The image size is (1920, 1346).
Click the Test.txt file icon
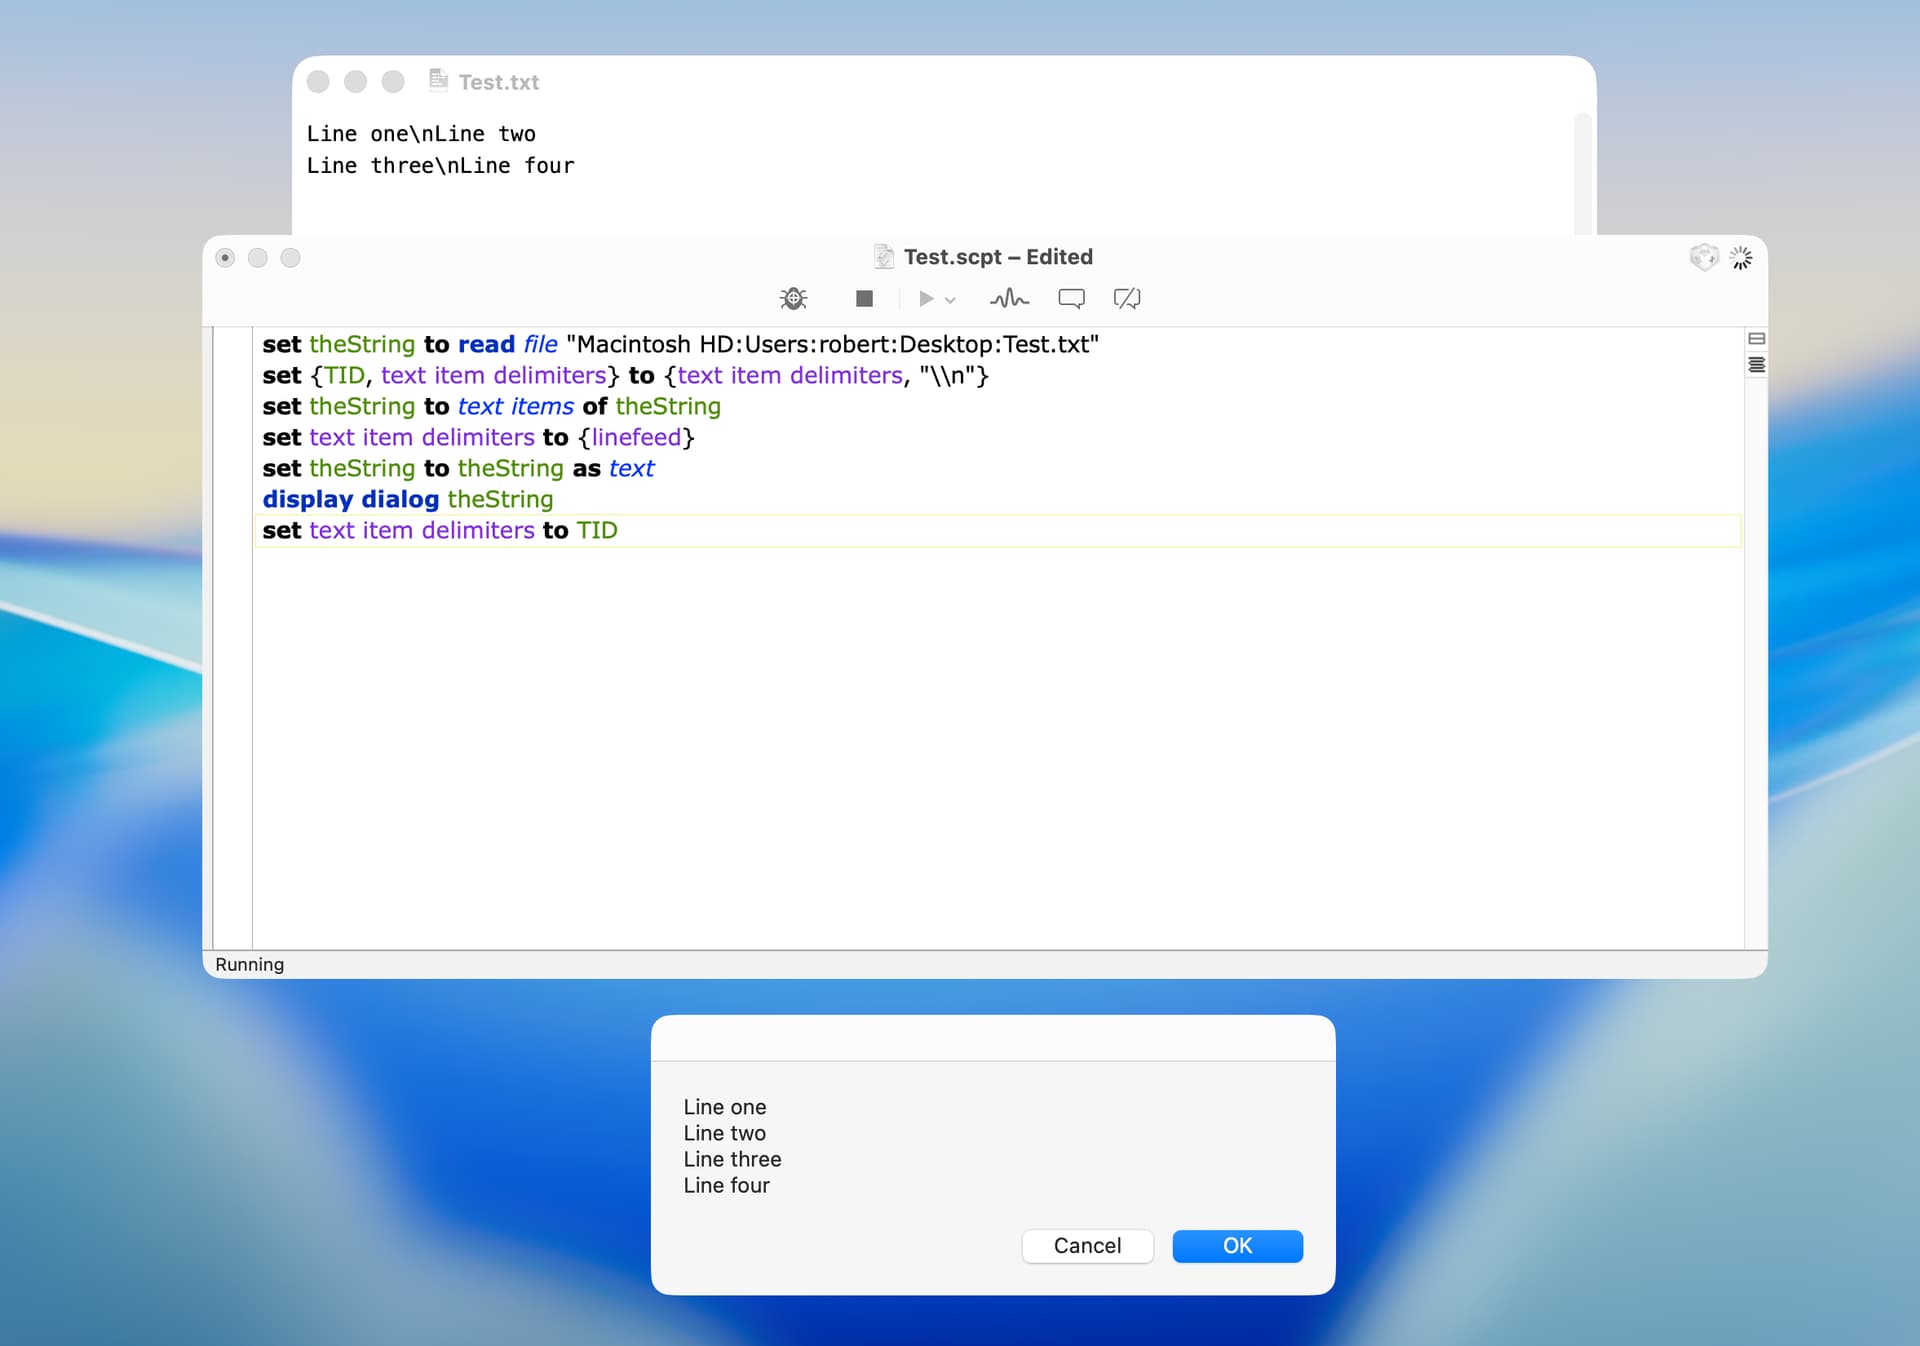[438, 80]
